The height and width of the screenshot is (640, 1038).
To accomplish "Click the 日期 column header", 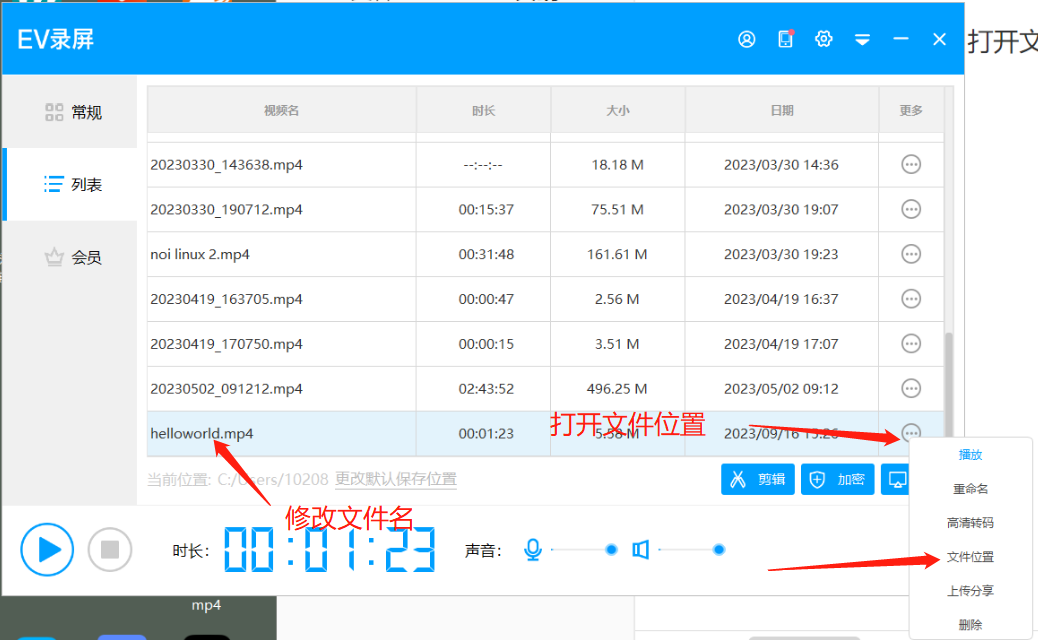I will pyautogui.click(x=782, y=111).
